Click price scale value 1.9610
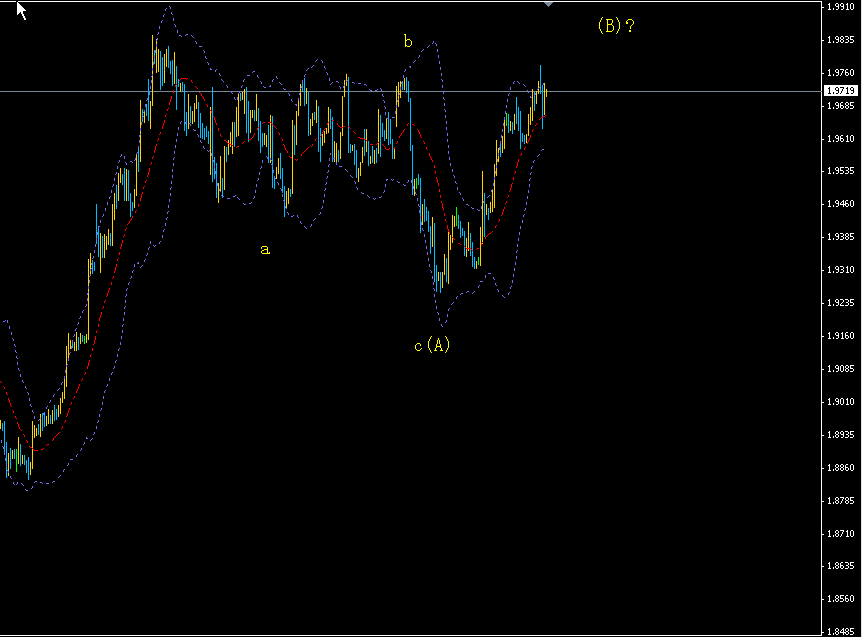This screenshot has width=863, height=637. click(x=841, y=138)
